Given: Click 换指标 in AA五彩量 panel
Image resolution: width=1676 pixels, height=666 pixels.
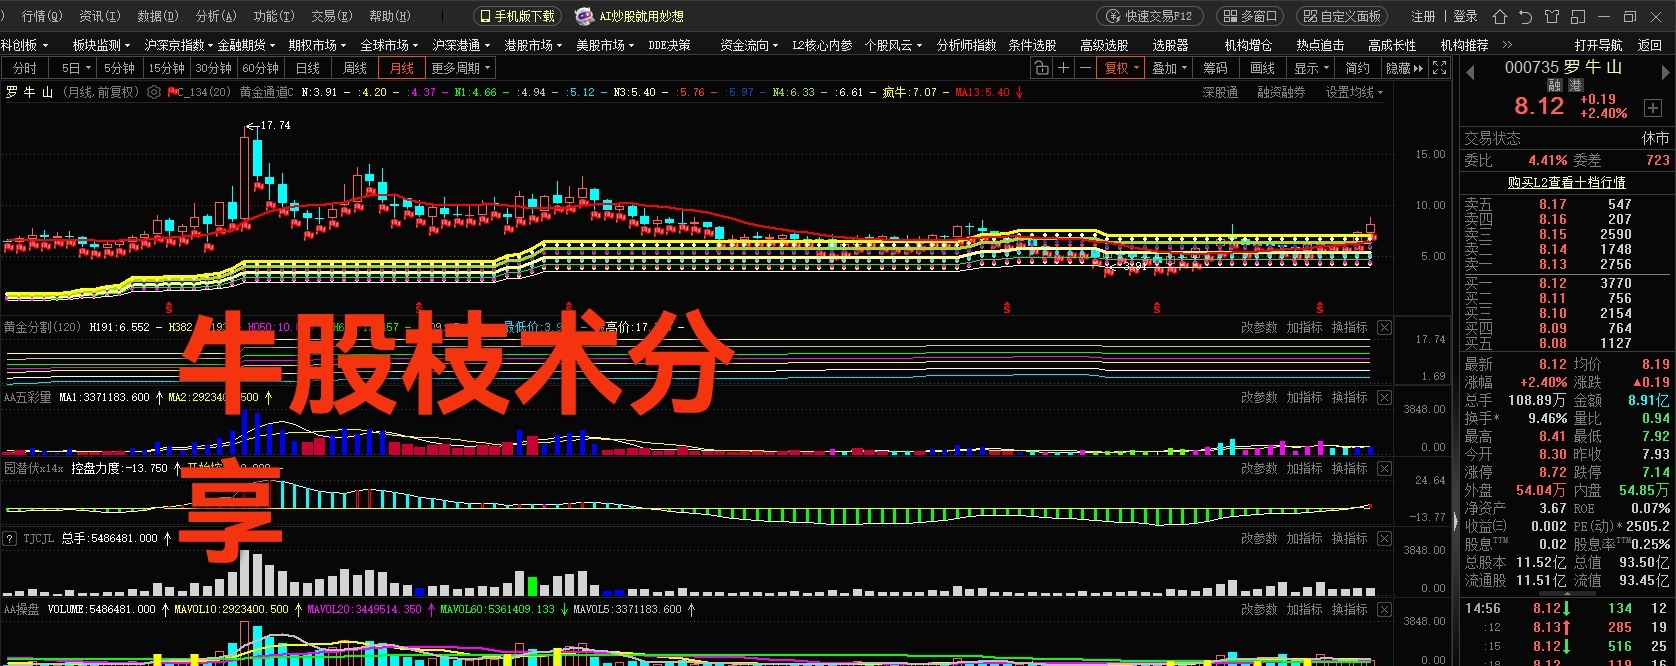Looking at the screenshot, I should point(1349,398).
